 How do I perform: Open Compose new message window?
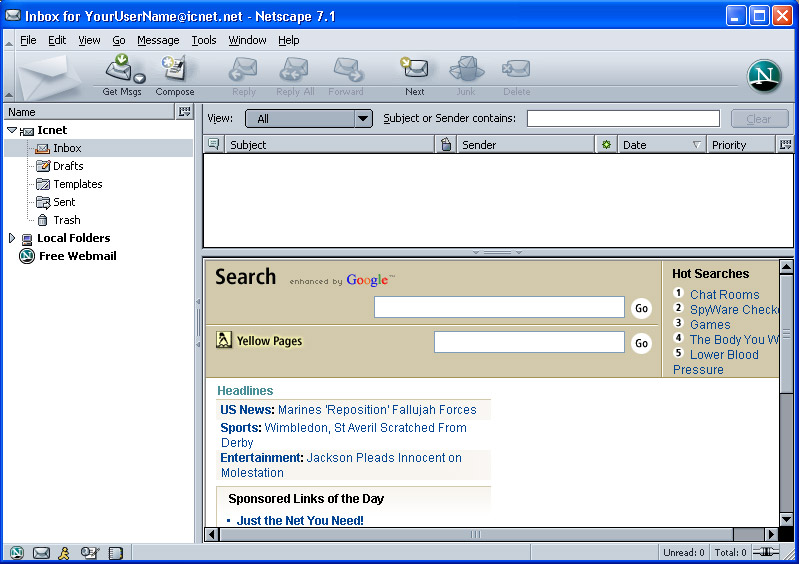174,71
